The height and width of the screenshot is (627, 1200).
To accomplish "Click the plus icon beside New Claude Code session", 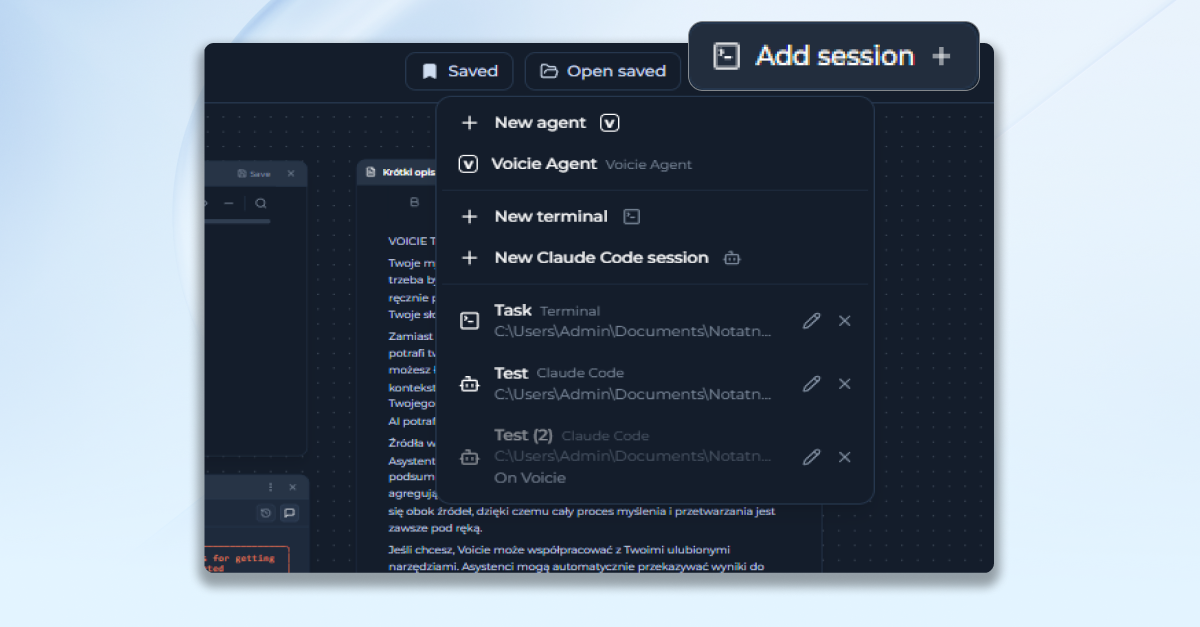I will click(x=469, y=258).
